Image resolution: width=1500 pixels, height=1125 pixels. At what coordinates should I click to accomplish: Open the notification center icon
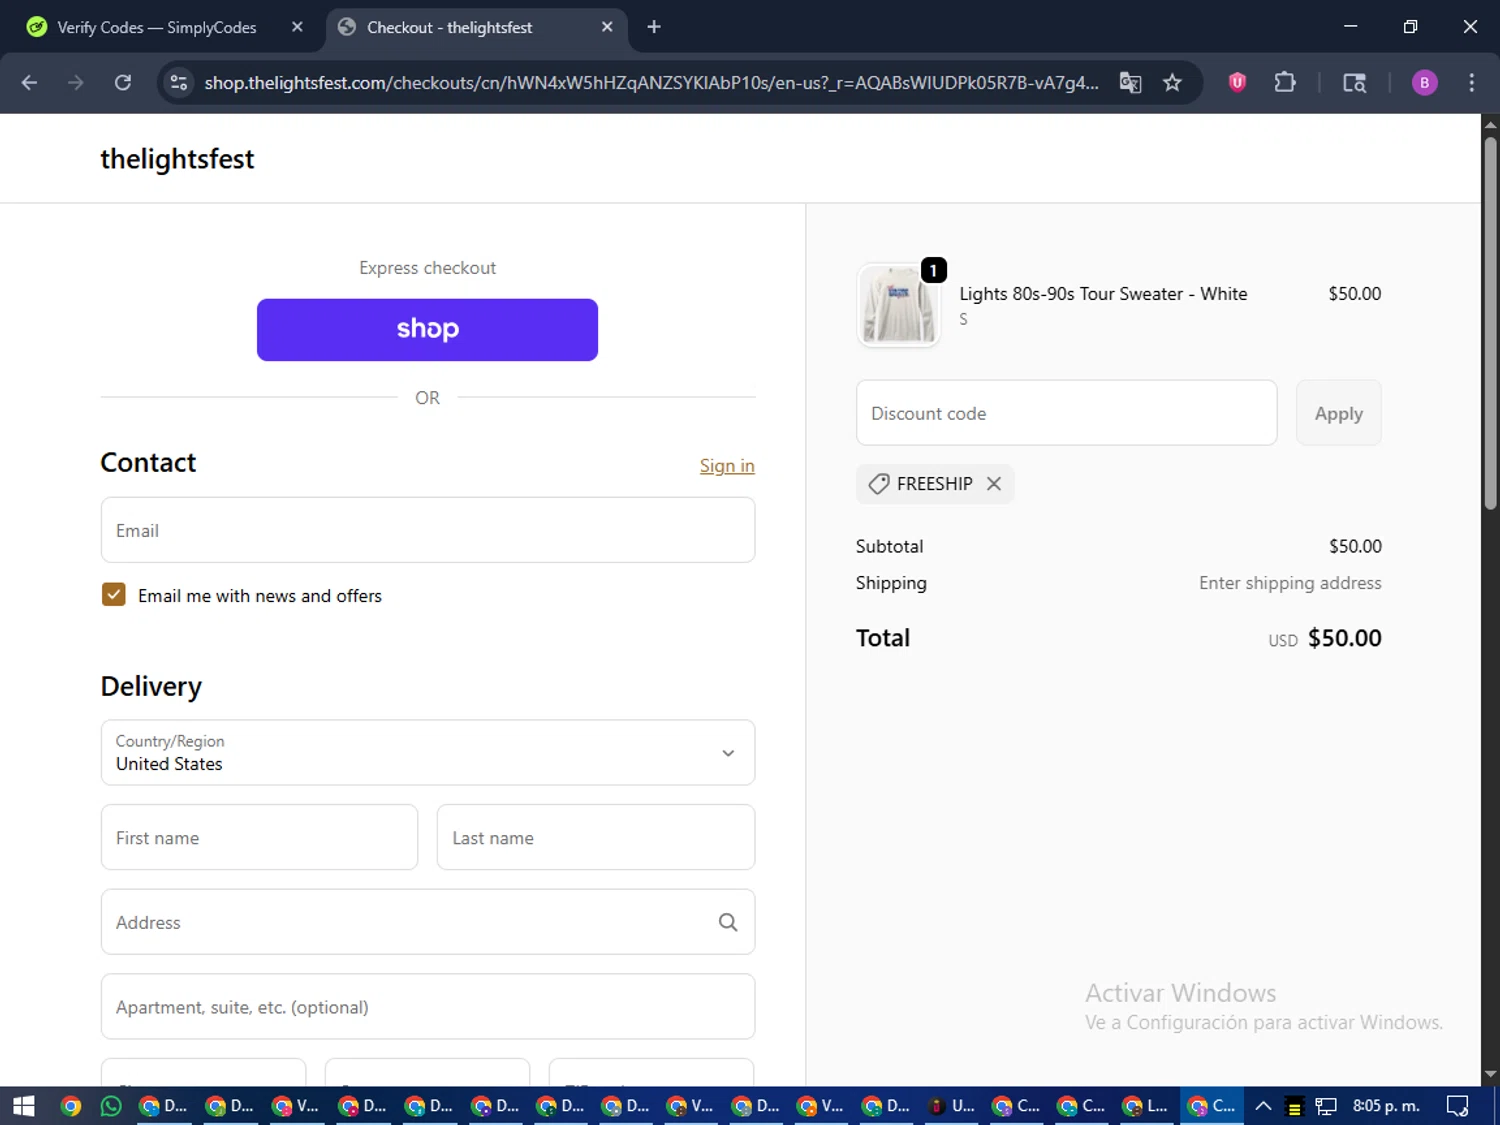point(1457,1106)
